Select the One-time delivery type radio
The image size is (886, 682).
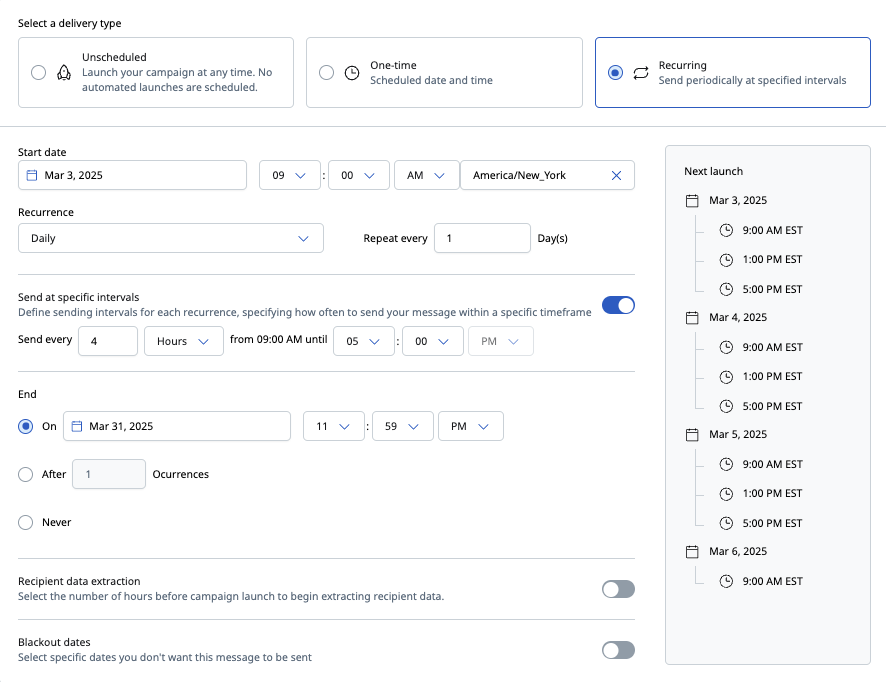coord(327,72)
